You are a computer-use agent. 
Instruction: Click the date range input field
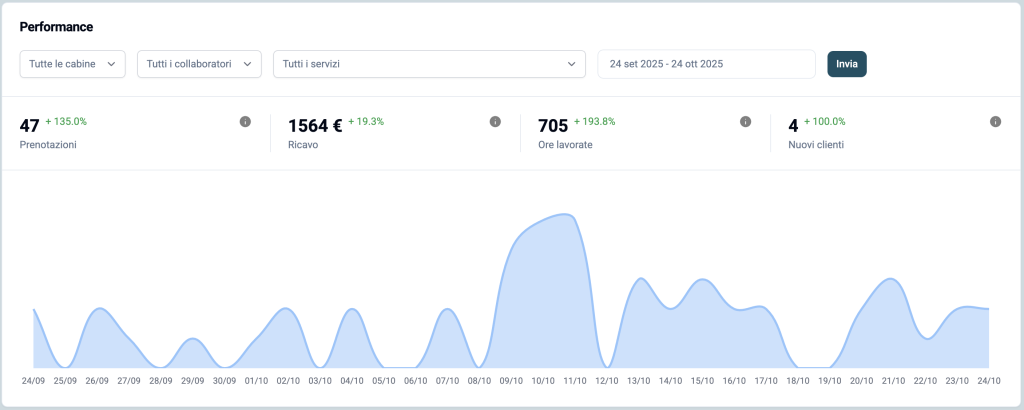pos(706,64)
